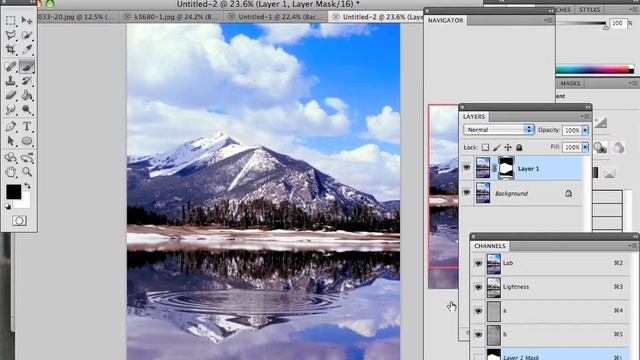Close the Untitled-1 document tab

click(x=231, y=17)
